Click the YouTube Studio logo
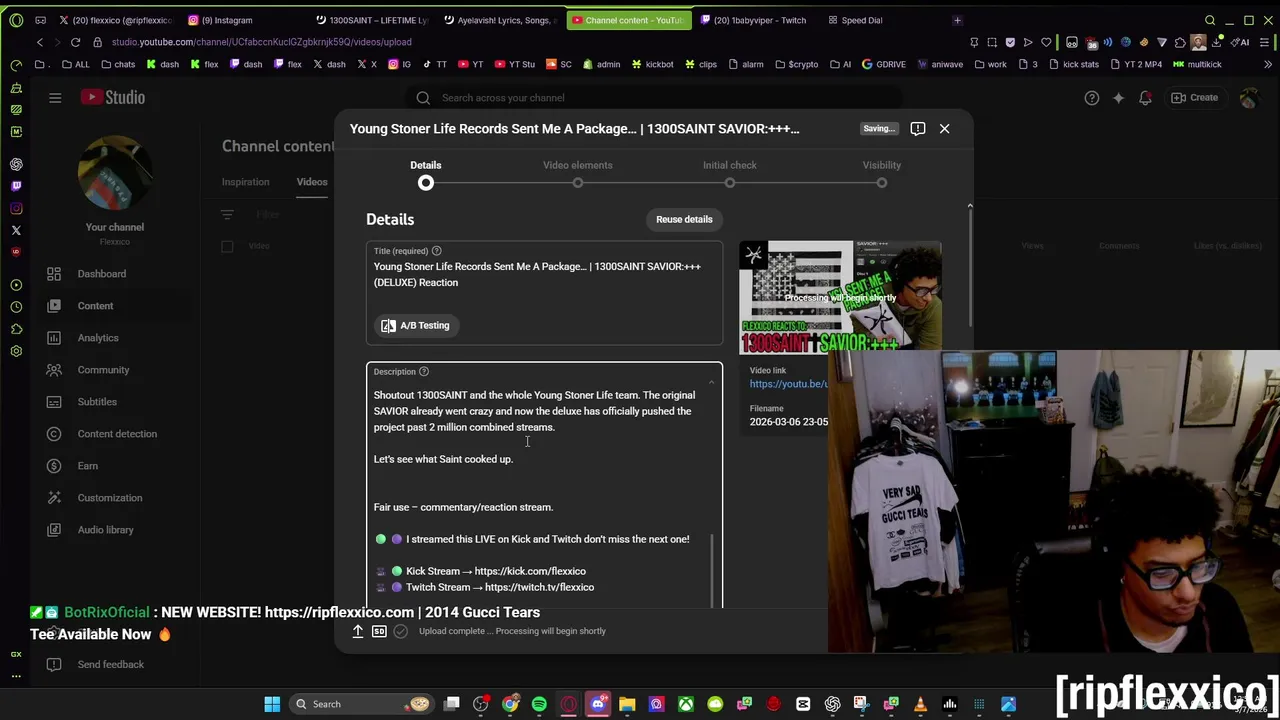 pos(113,98)
